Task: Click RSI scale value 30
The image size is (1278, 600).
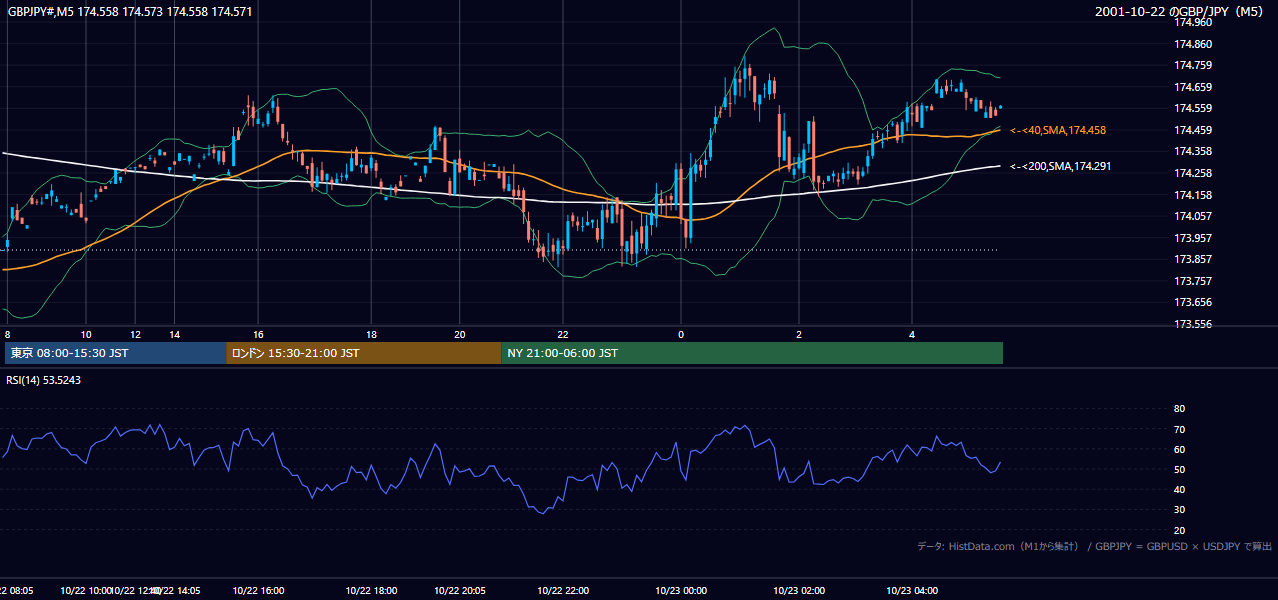Action: coord(1179,509)
